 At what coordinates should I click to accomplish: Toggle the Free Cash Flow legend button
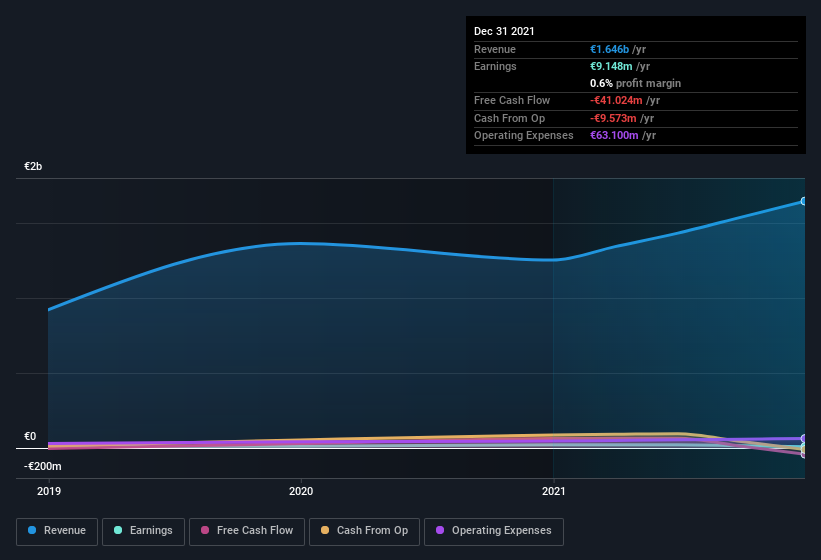(247, 531)
